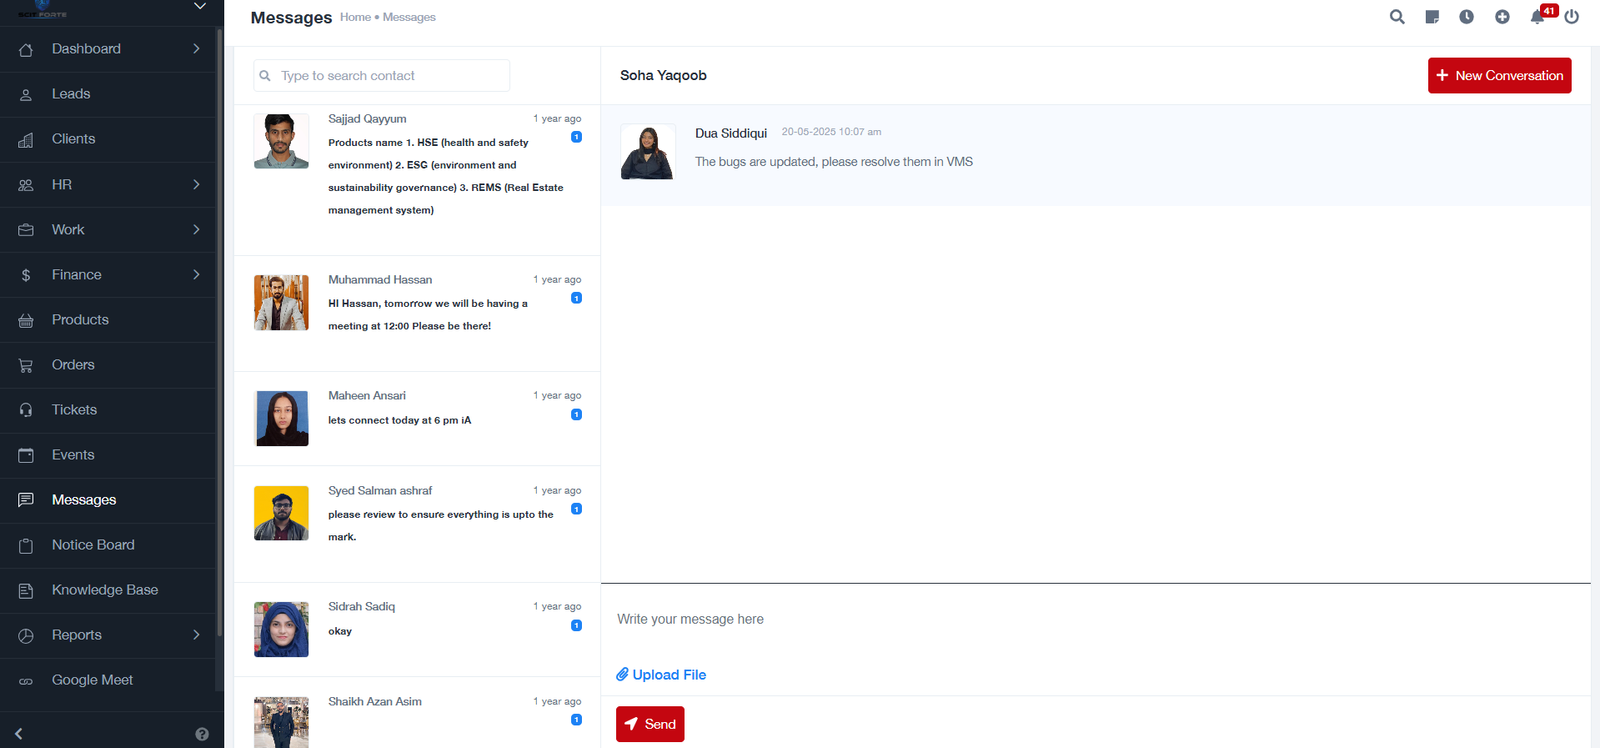Click the Notice Board clipboard icon
The width and height of the screenshot is (1600, 748).
[x=26, y=545]
